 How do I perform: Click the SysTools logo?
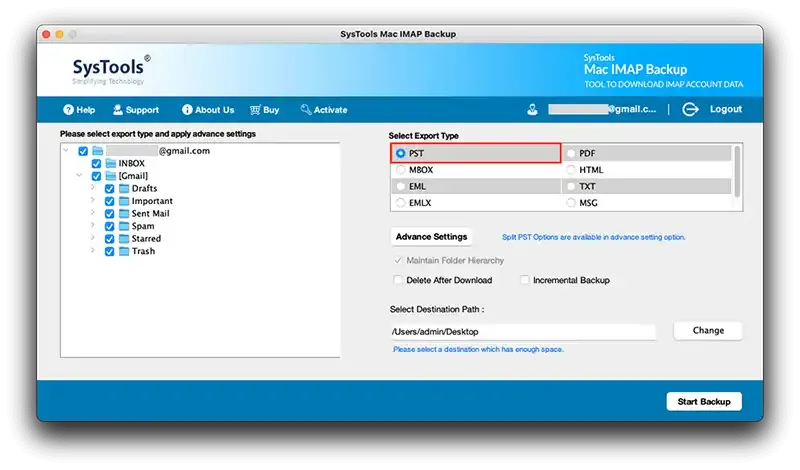(111, 70)
